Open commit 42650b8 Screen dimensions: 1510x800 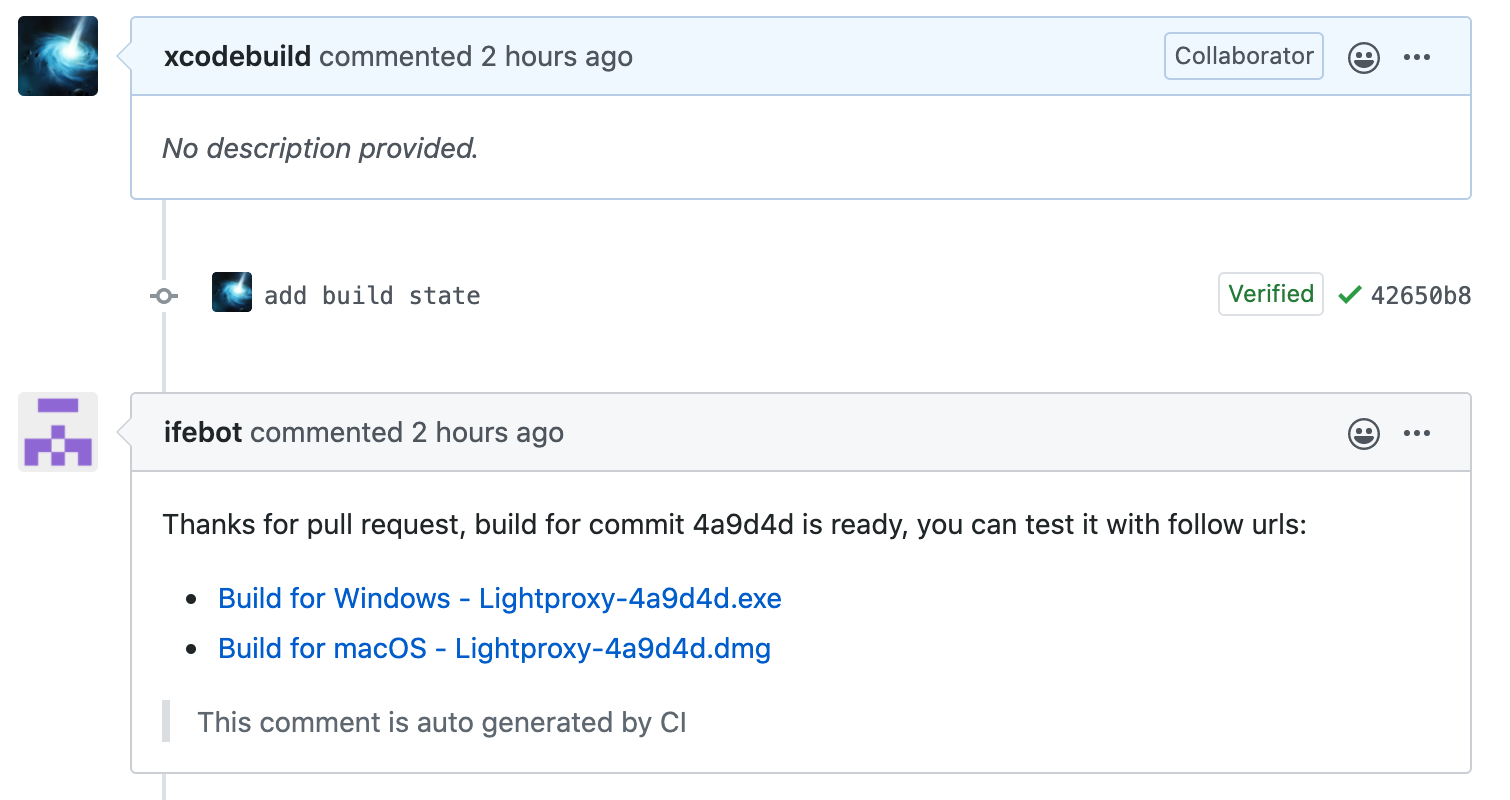pyautogui.click(x=1421, y=295)
